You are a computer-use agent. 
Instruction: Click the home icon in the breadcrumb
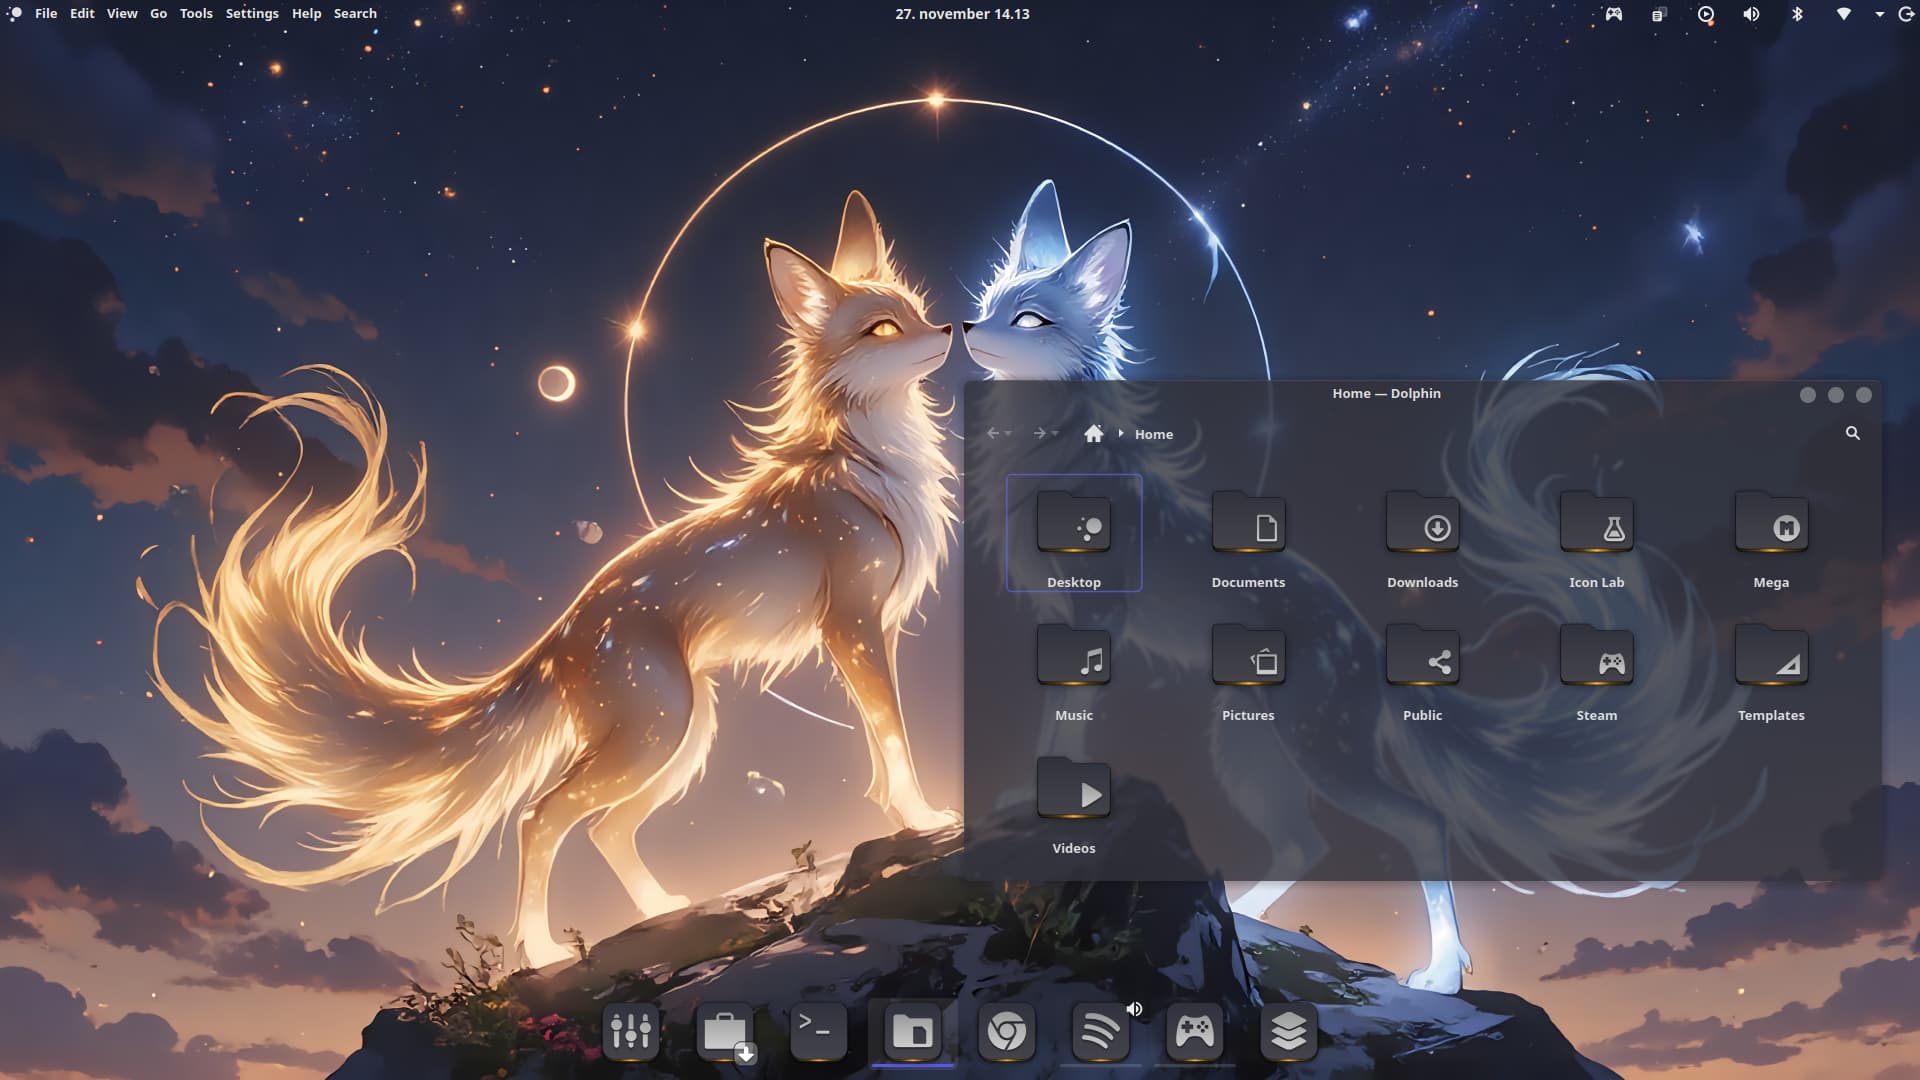point(1093,433)
